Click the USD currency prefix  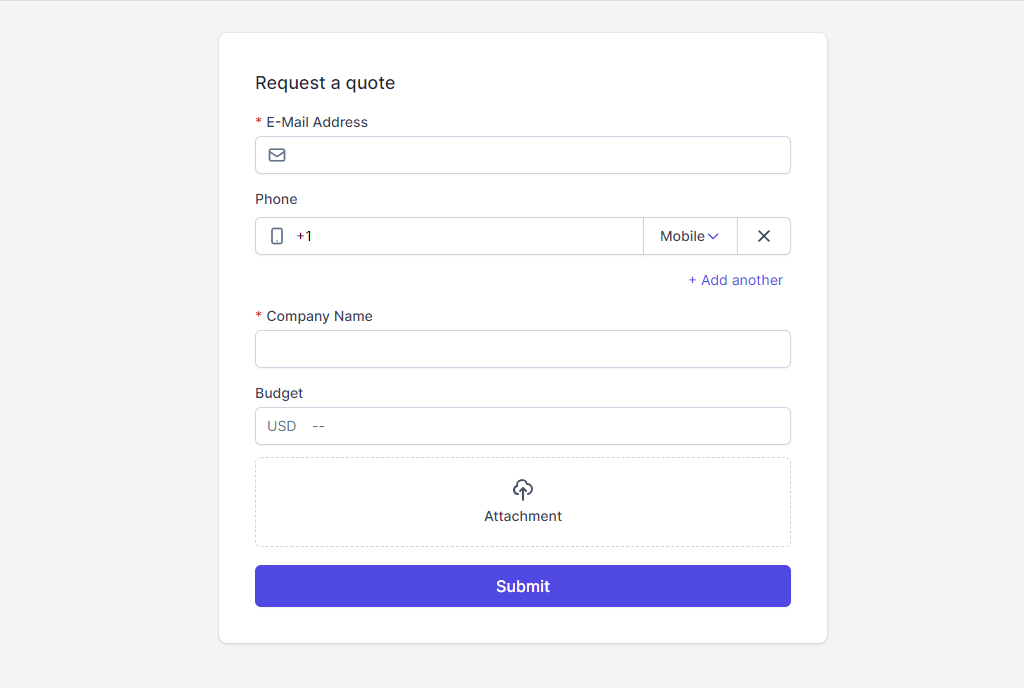[282, 426]
